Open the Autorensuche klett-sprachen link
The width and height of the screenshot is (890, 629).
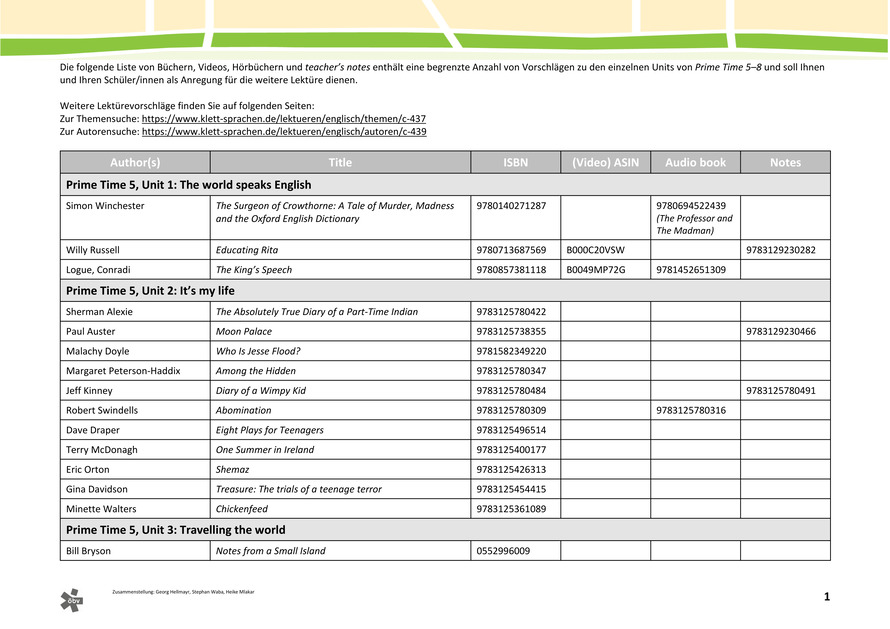point(284,131)
